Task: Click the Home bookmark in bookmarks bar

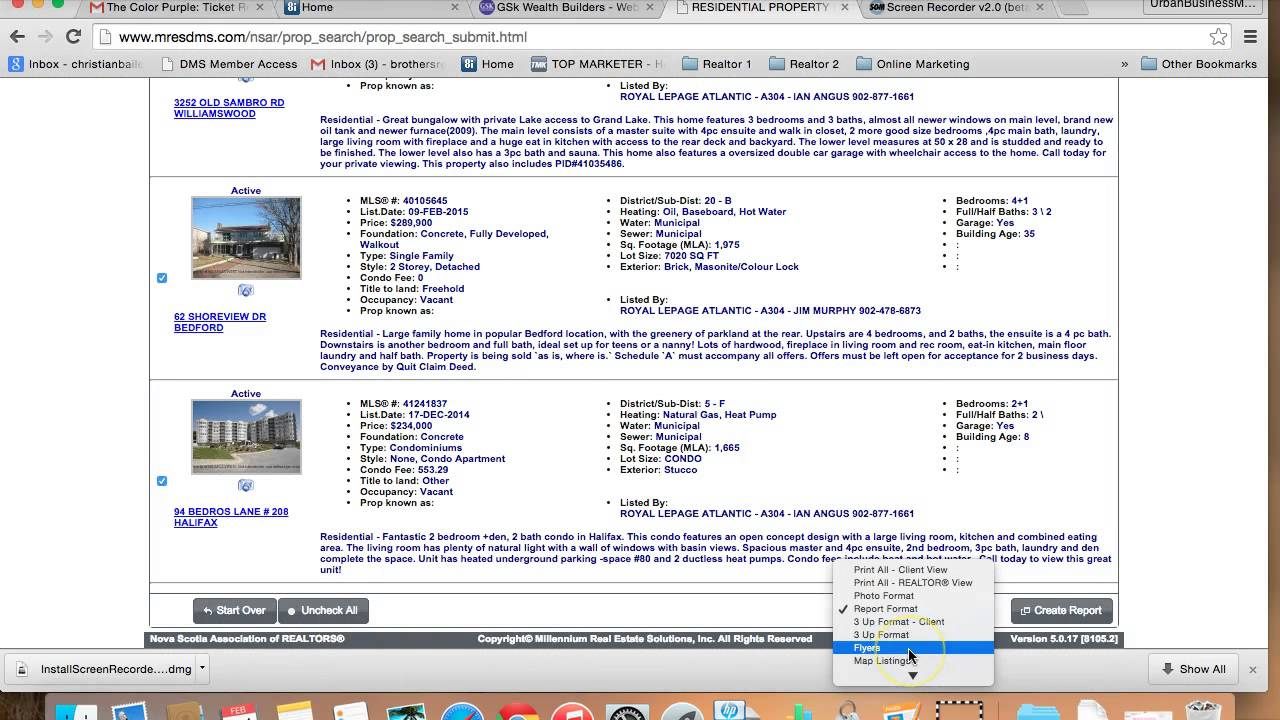Action: click(x=487, y=64)
